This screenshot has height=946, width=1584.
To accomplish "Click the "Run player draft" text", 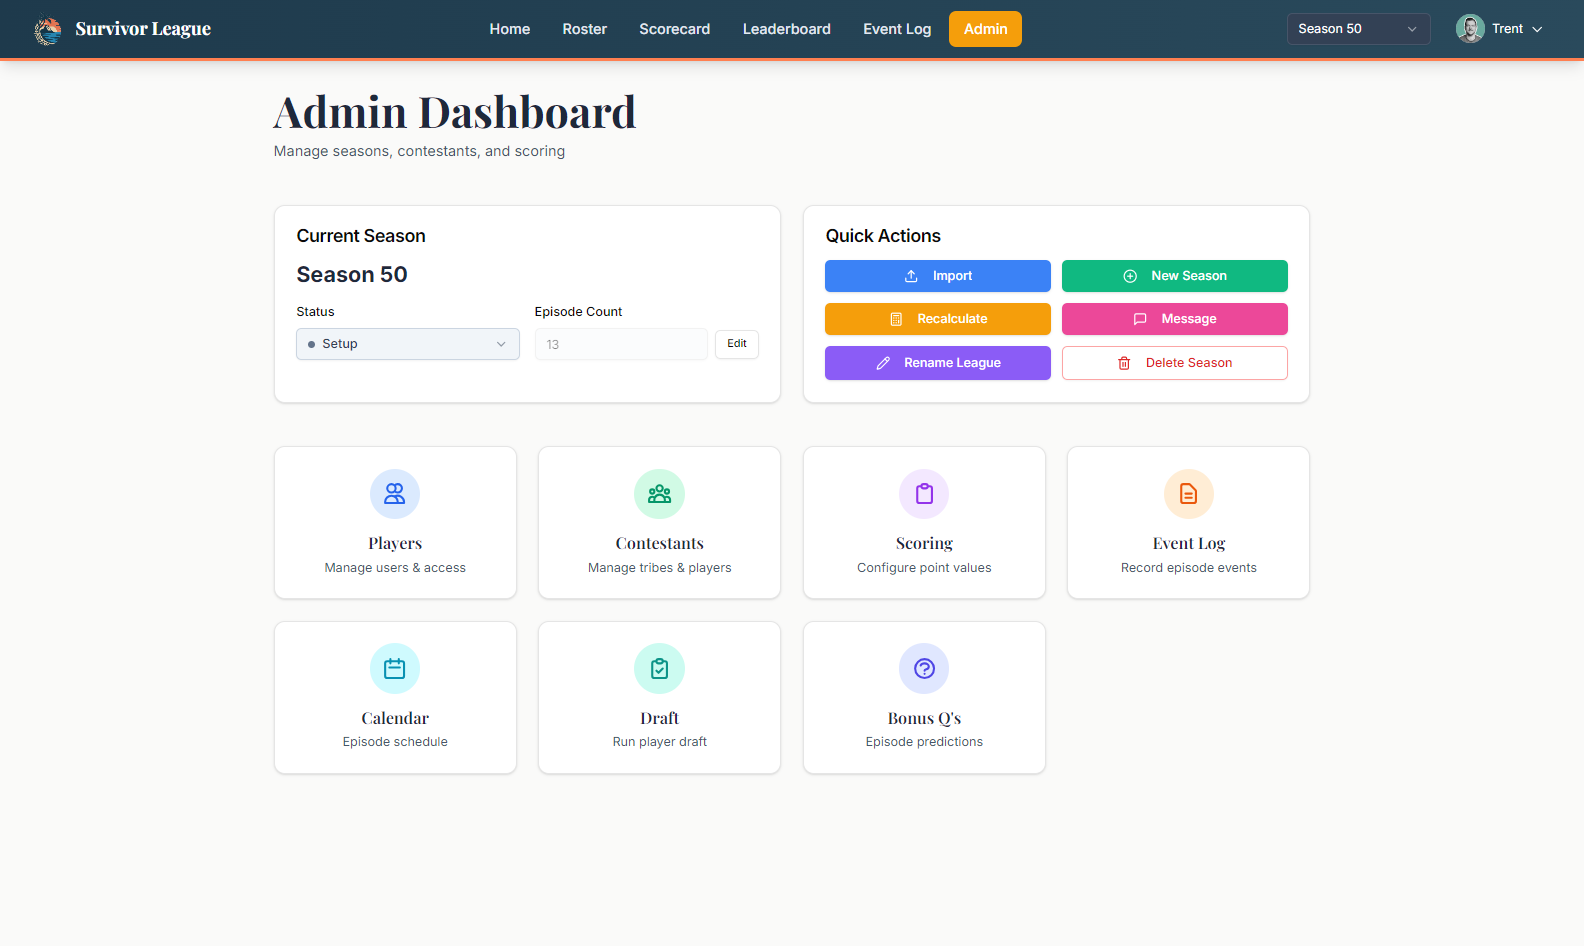I will [x=659, y=742].
